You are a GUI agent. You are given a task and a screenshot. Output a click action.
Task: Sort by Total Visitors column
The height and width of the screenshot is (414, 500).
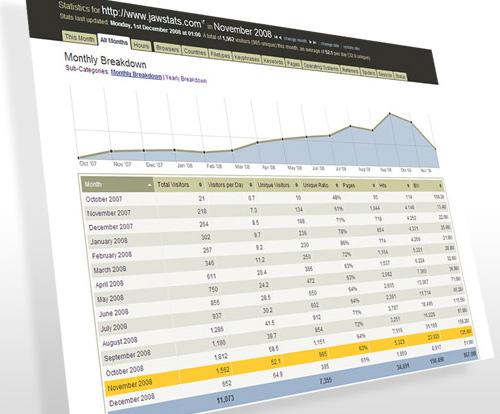click(x=180, y=185)
